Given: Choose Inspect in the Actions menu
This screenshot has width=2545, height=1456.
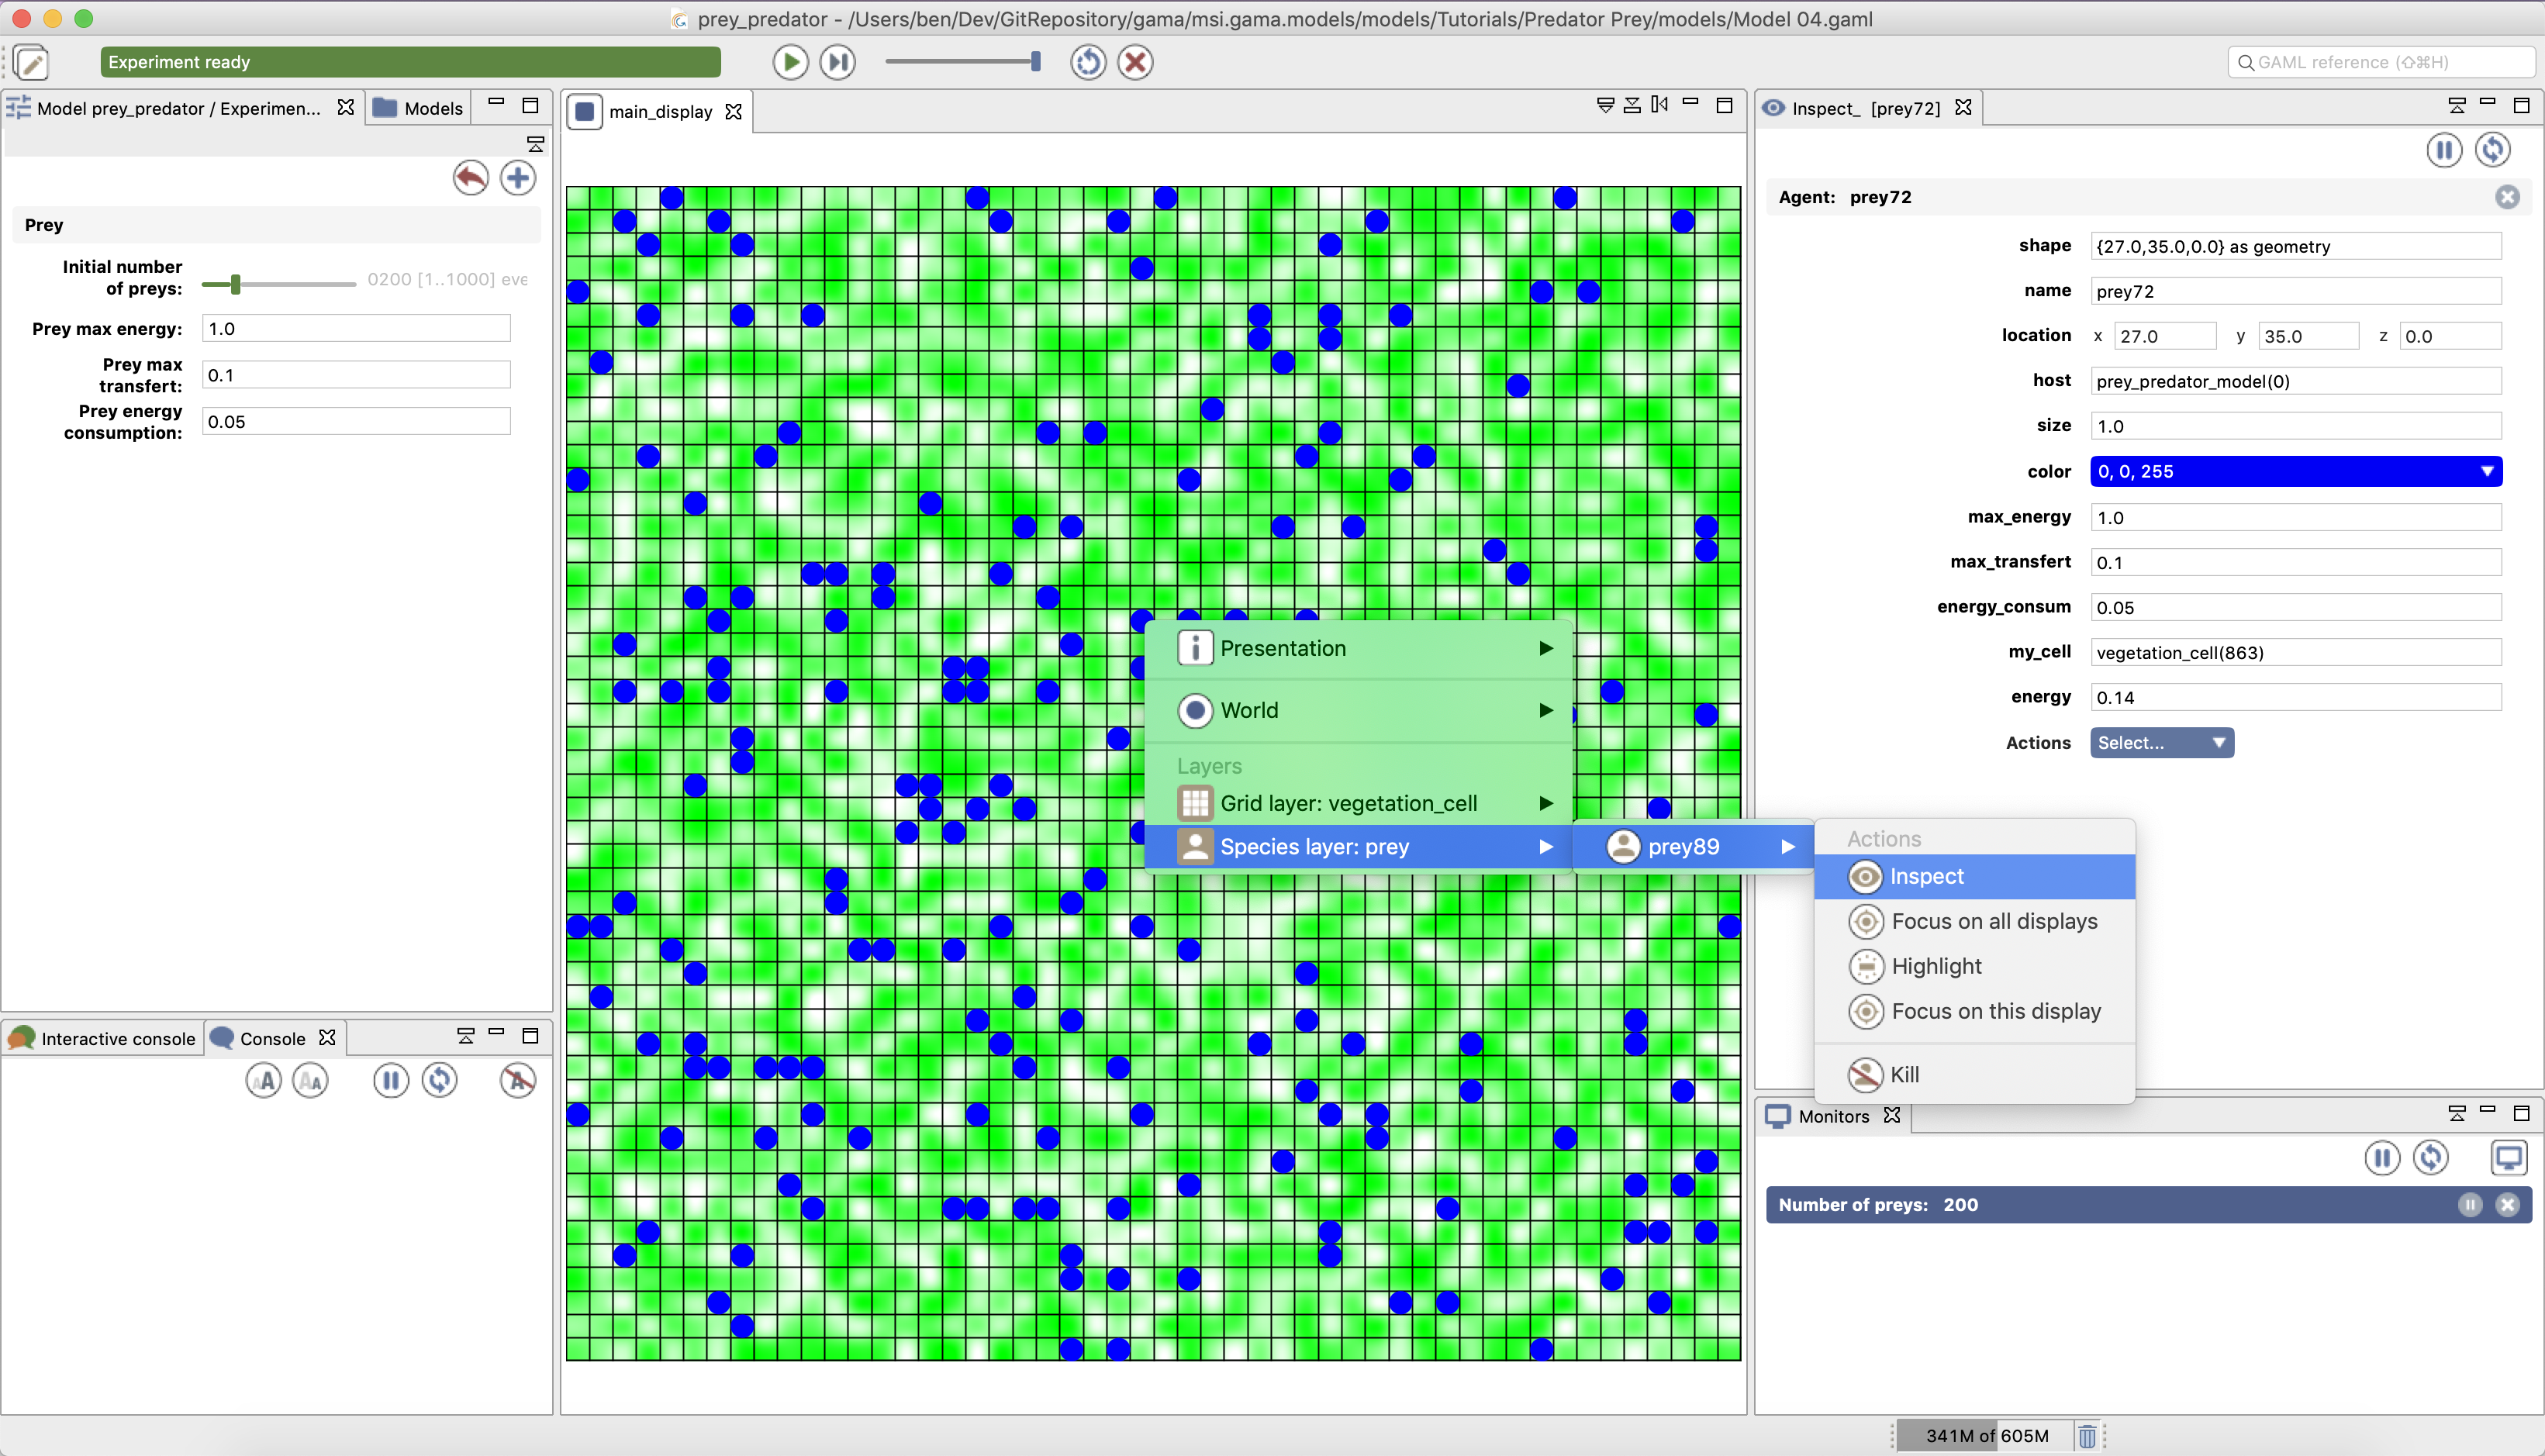Looking at the screenshot, I should (1975, 877).
